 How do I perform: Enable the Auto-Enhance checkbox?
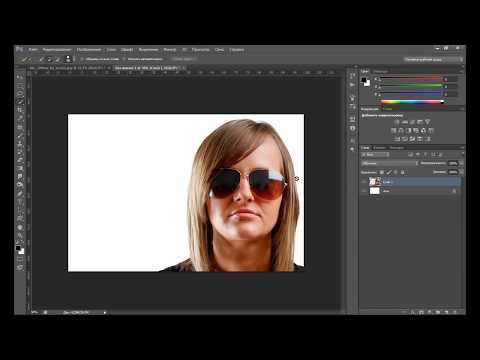(x=124, y=59)
